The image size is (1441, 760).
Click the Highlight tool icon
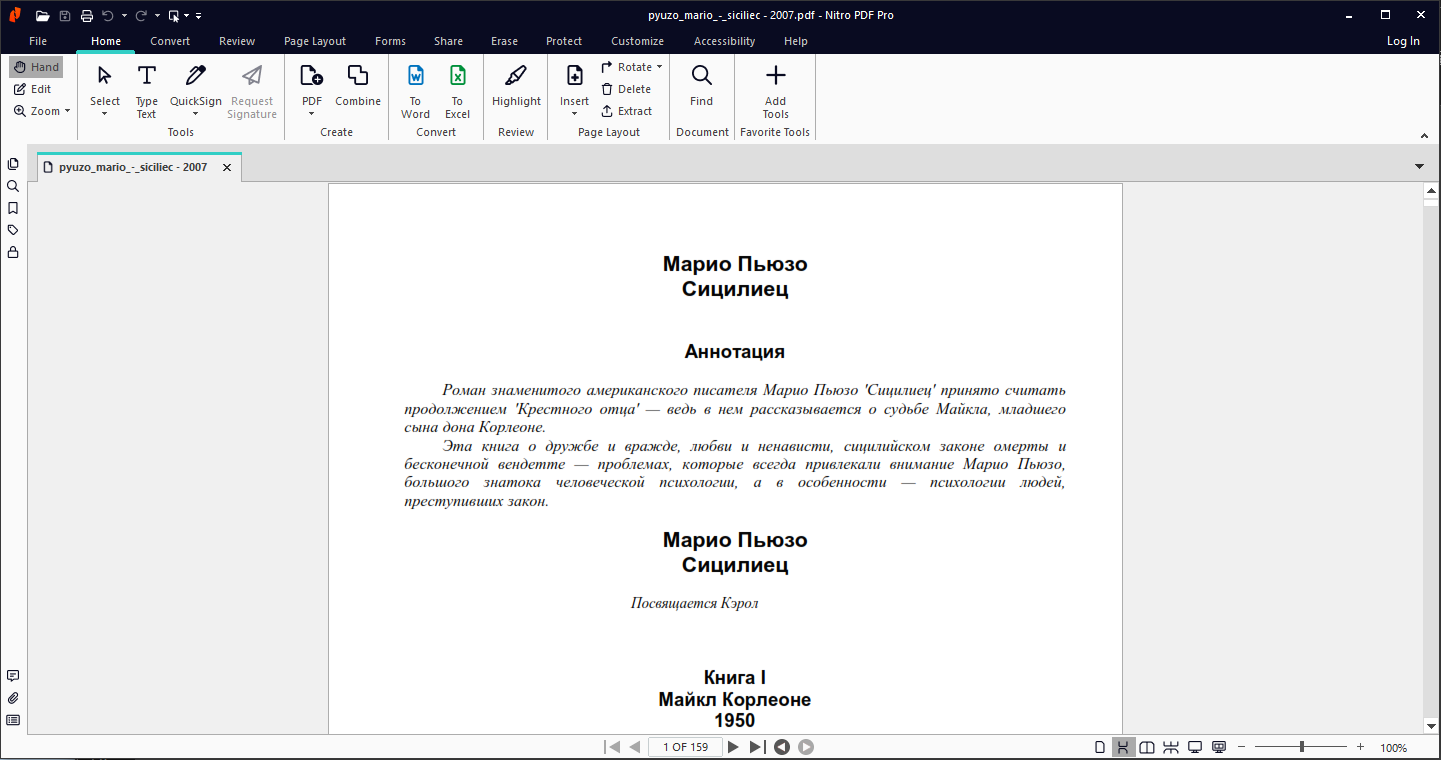click(x=516, y=86)
